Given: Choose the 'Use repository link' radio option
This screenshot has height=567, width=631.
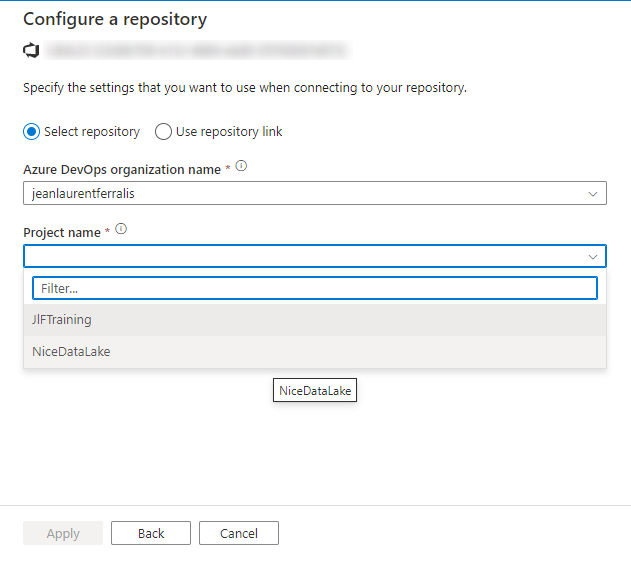Looking at the screenshot, I should coord(163,132).
